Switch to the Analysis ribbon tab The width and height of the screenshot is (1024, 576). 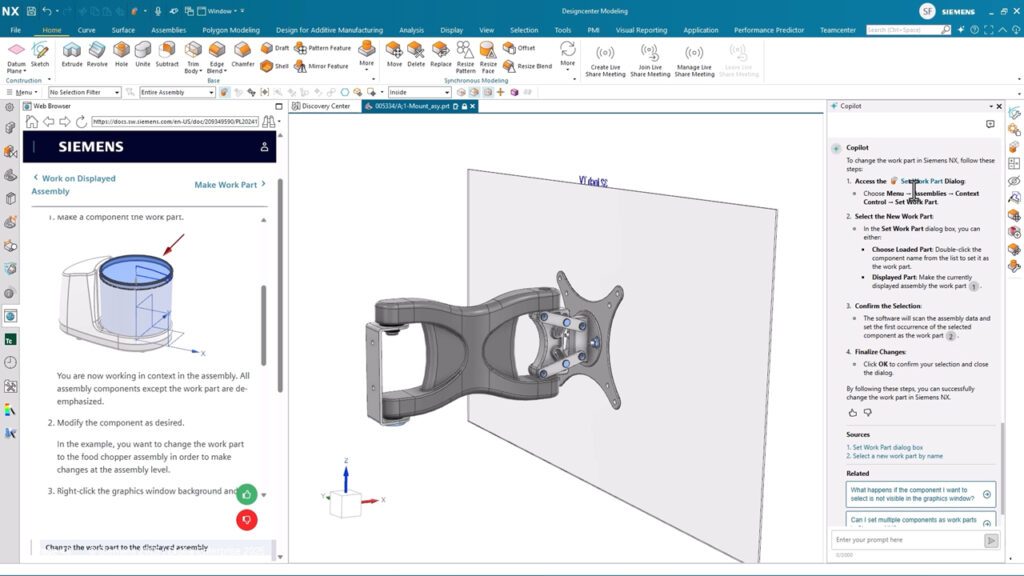coord(411,30)
